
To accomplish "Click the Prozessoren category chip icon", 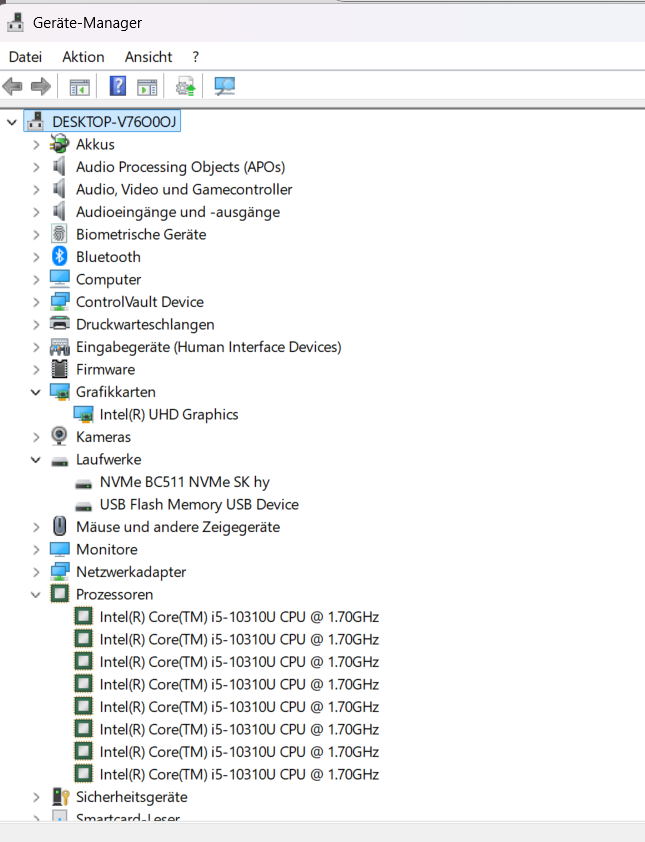I will tap(60, 593).
